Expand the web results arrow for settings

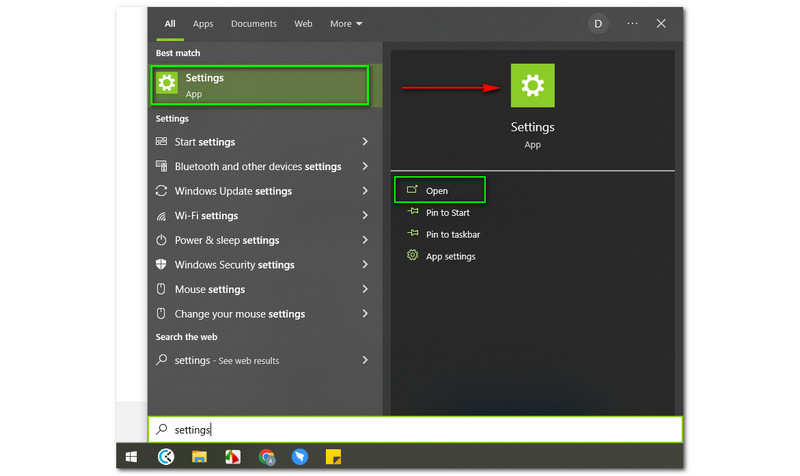pyautogui.click(x=365, y=360)
